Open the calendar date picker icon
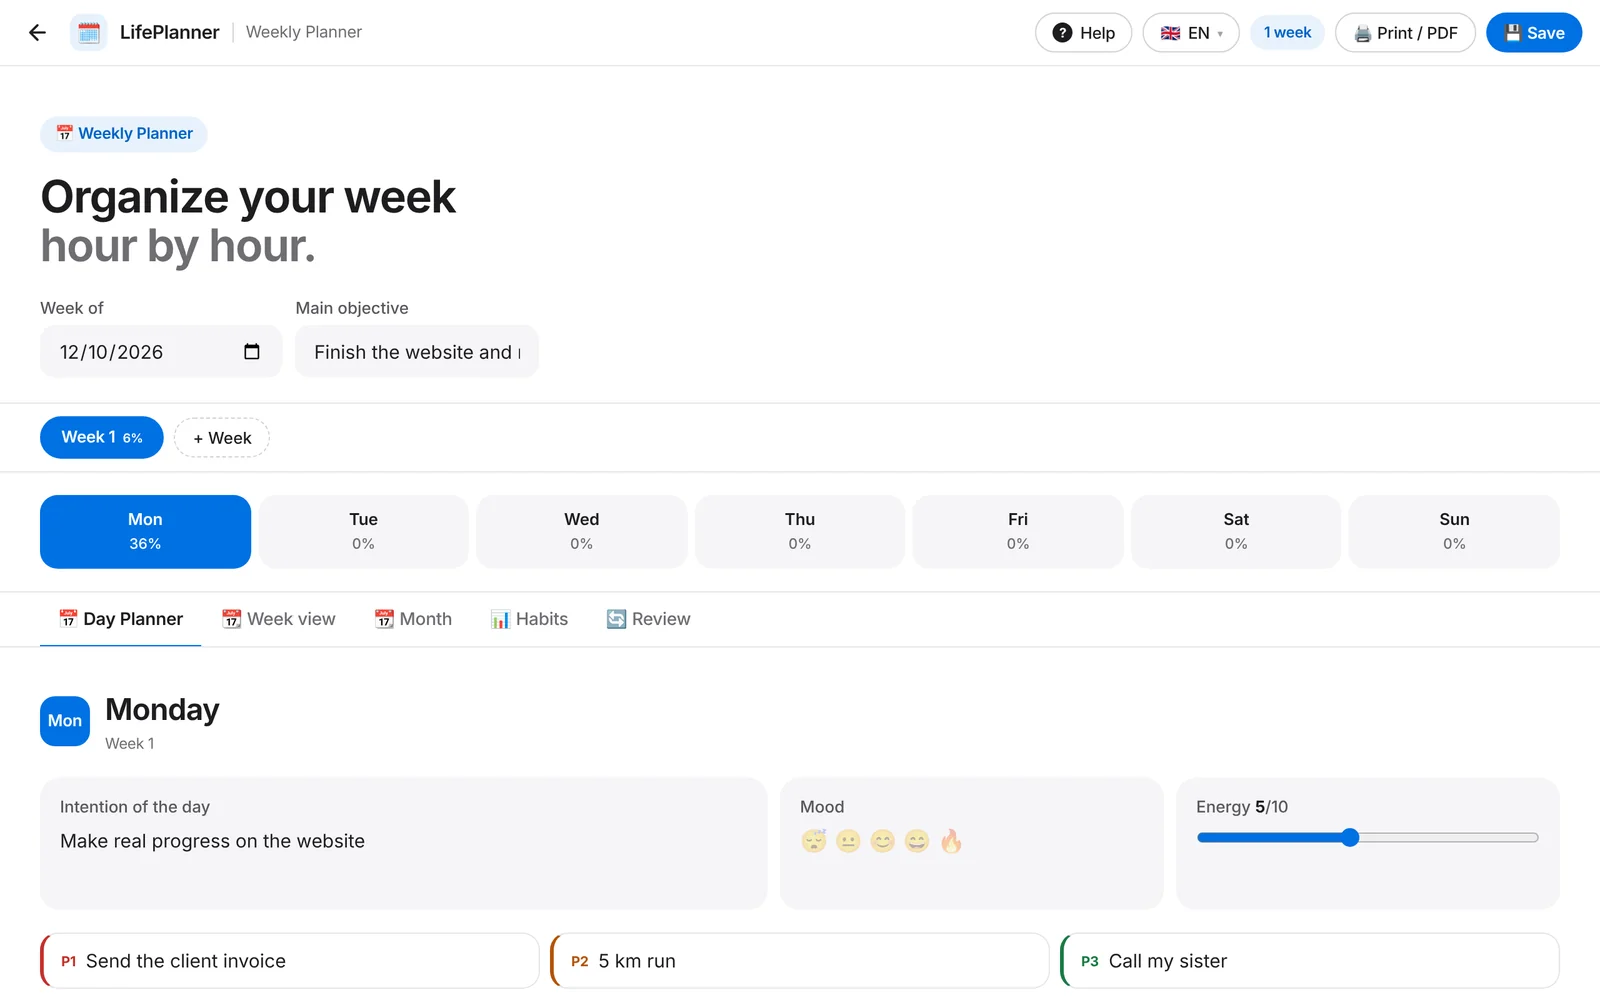The width and height of the screenshot is (1600, 1000). click(252, 352)
